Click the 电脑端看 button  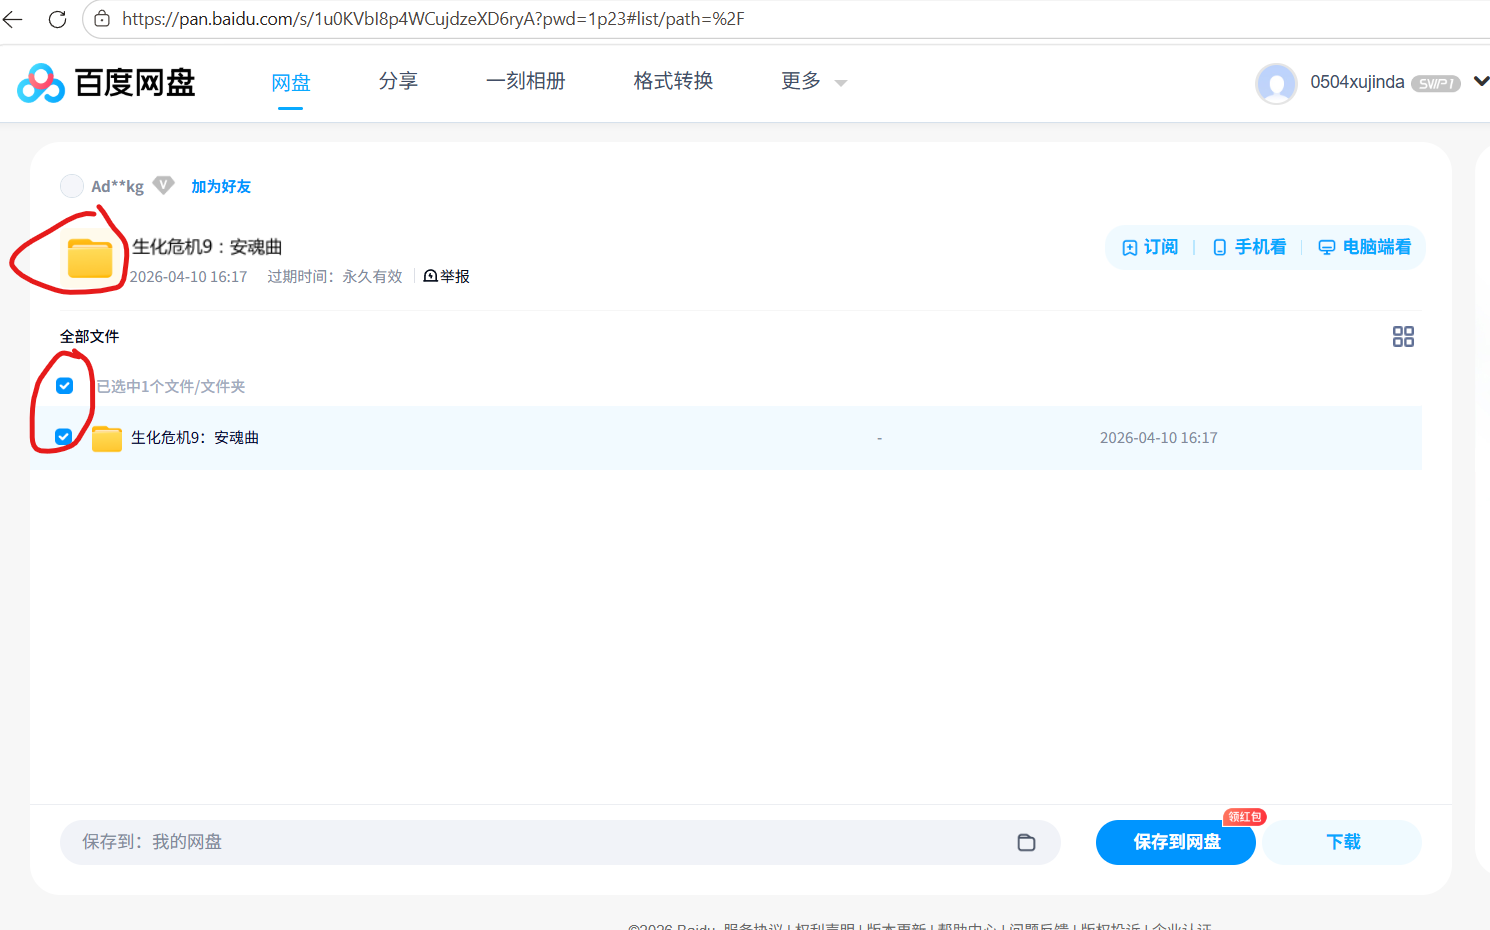click(1365, 247)
